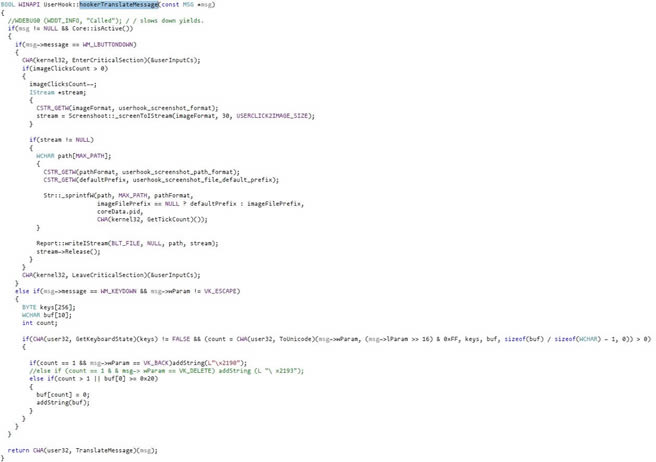Click the WINAPI calling convention keyword
This screenshot has width=656, height=462.
coord(29,5)
